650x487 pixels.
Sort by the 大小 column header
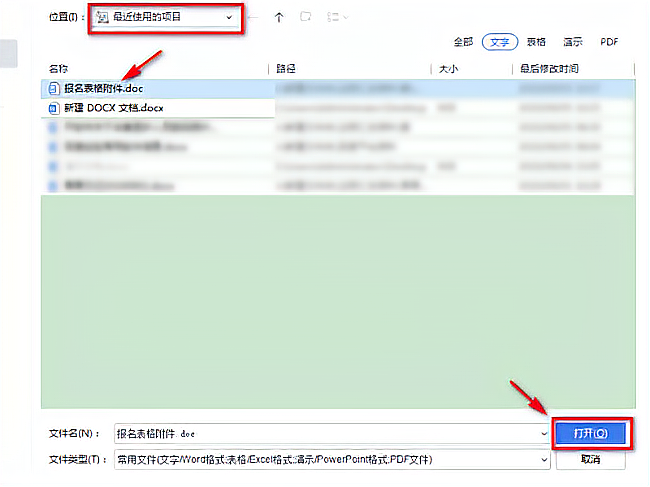[449, 69]
